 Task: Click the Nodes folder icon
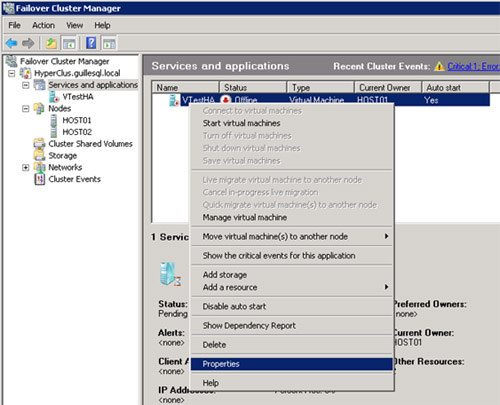pos(39,108)
